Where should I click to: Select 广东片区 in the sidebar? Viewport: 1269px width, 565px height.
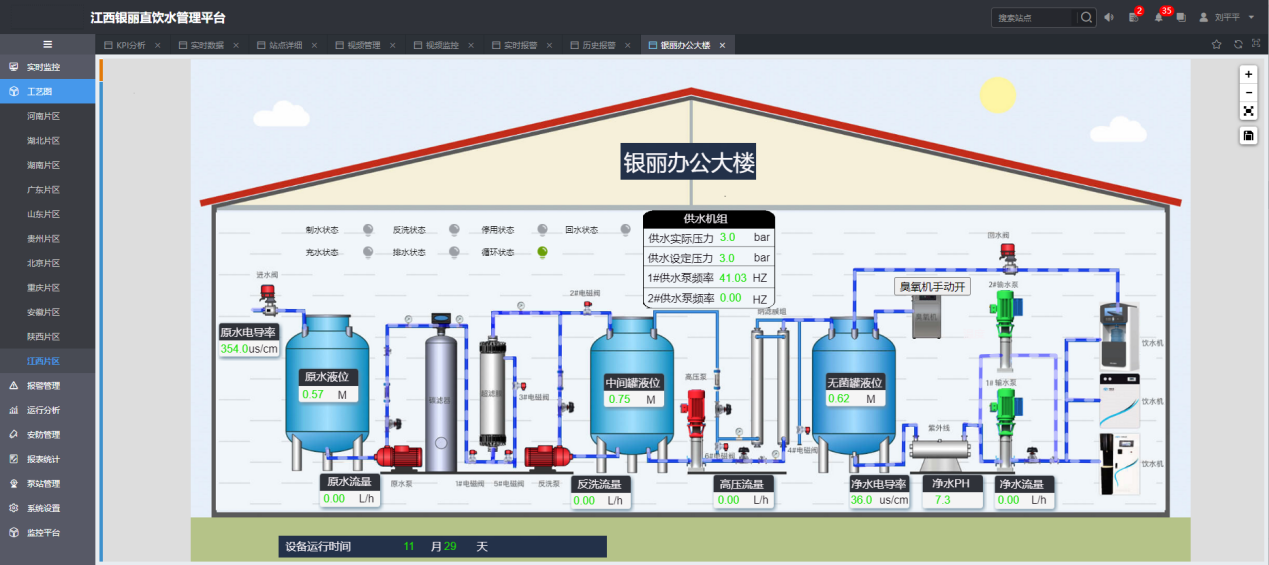[44, 189]
